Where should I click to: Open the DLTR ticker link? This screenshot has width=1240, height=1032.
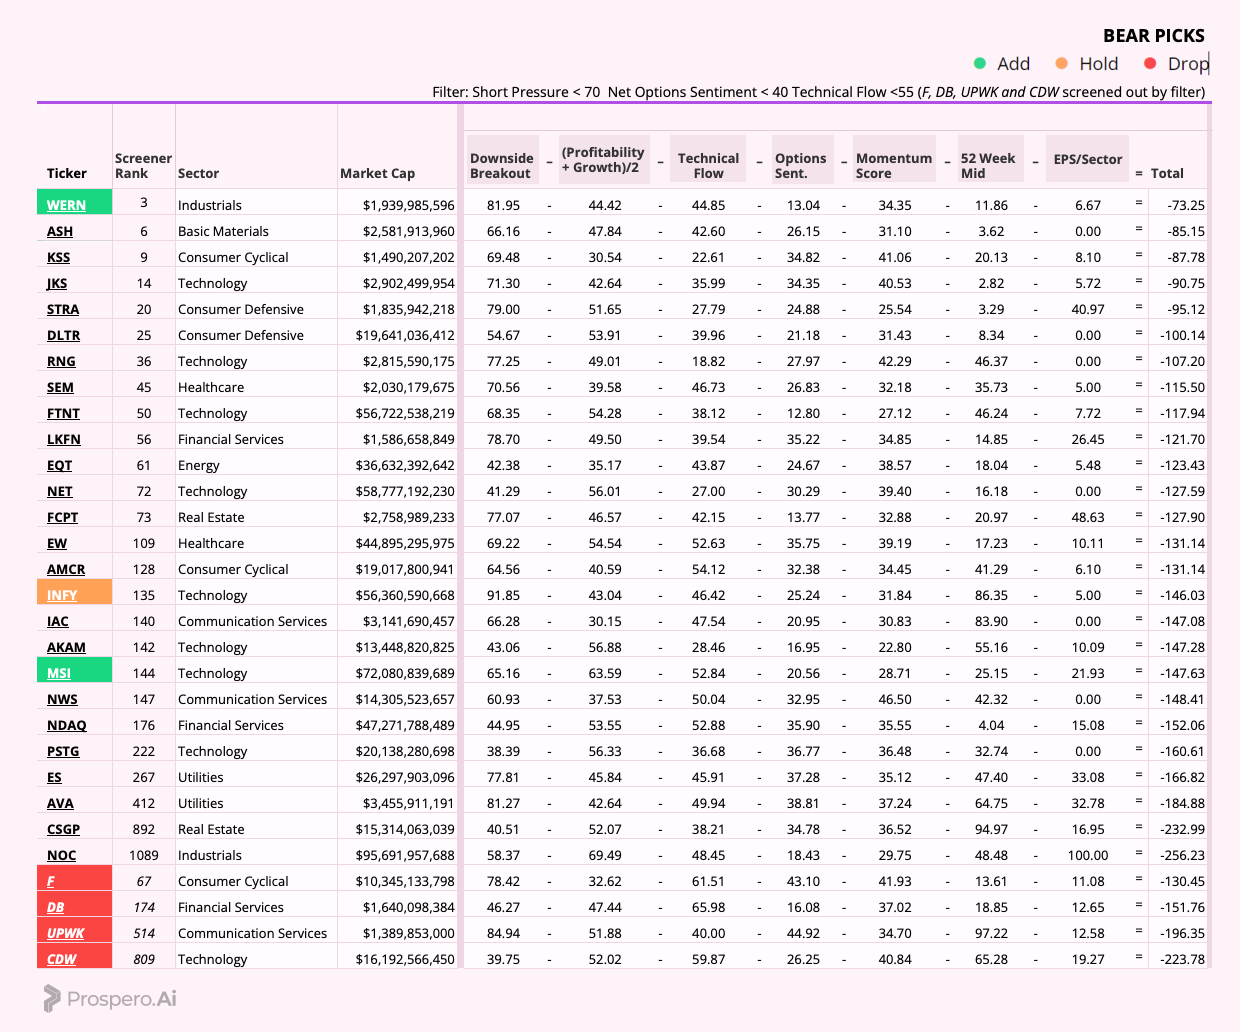63,335
